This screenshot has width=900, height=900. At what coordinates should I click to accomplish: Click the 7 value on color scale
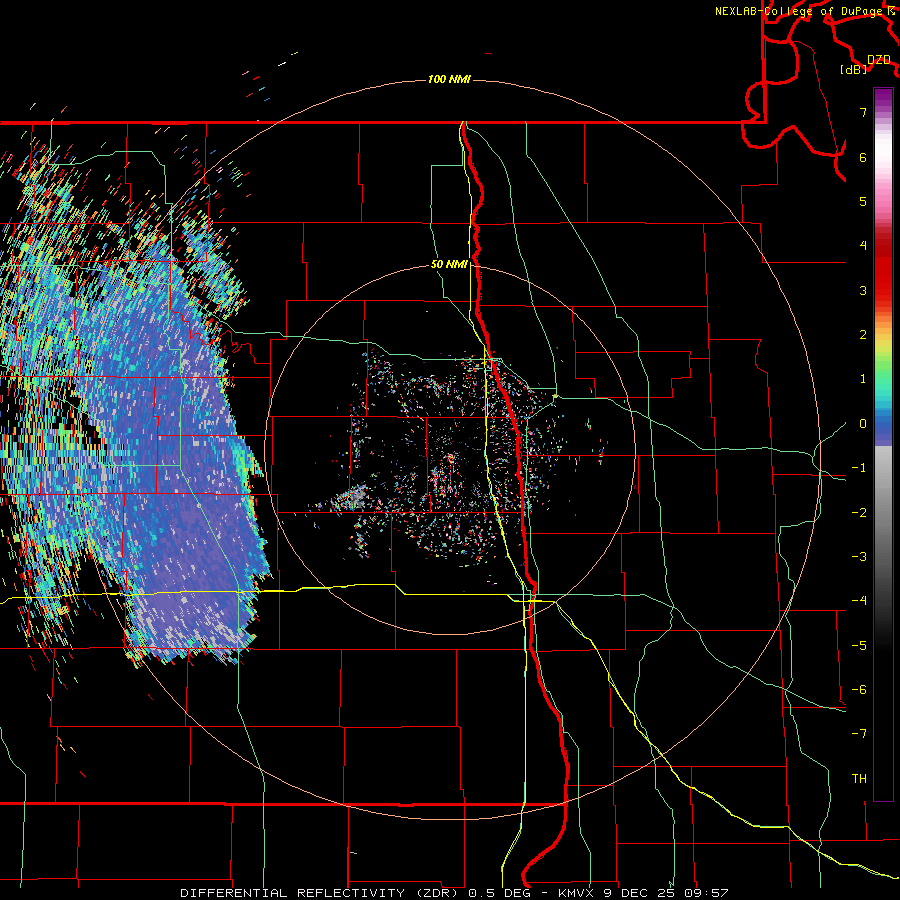click(863, 112)
